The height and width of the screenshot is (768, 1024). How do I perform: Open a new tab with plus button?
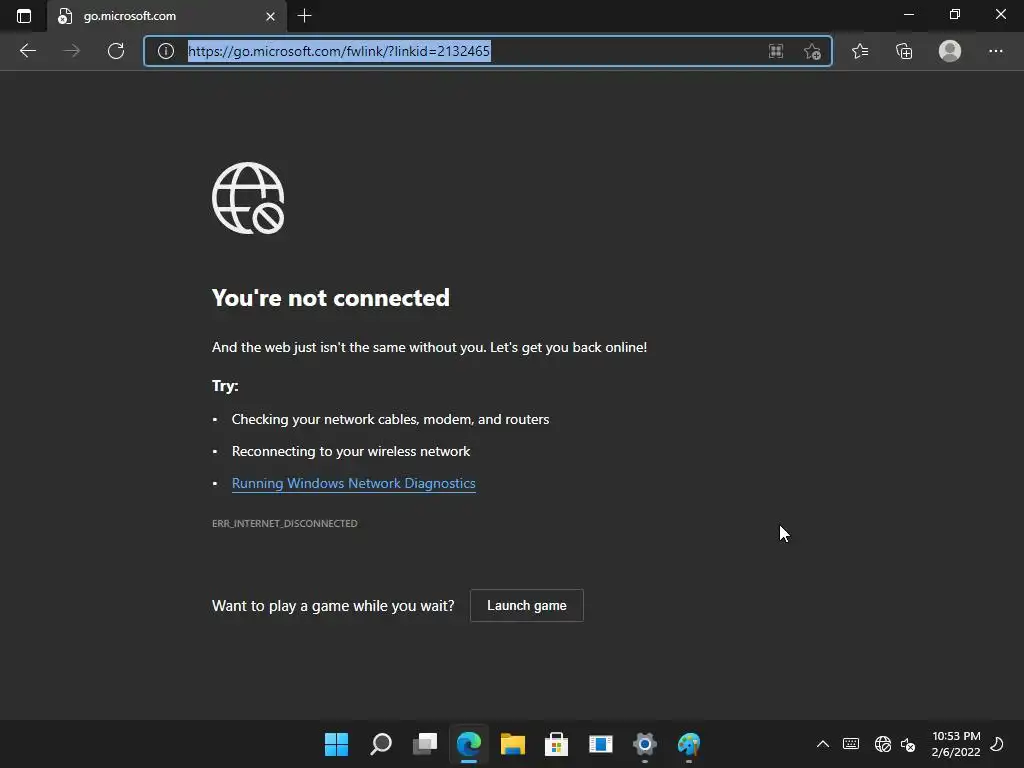point(304,16)
